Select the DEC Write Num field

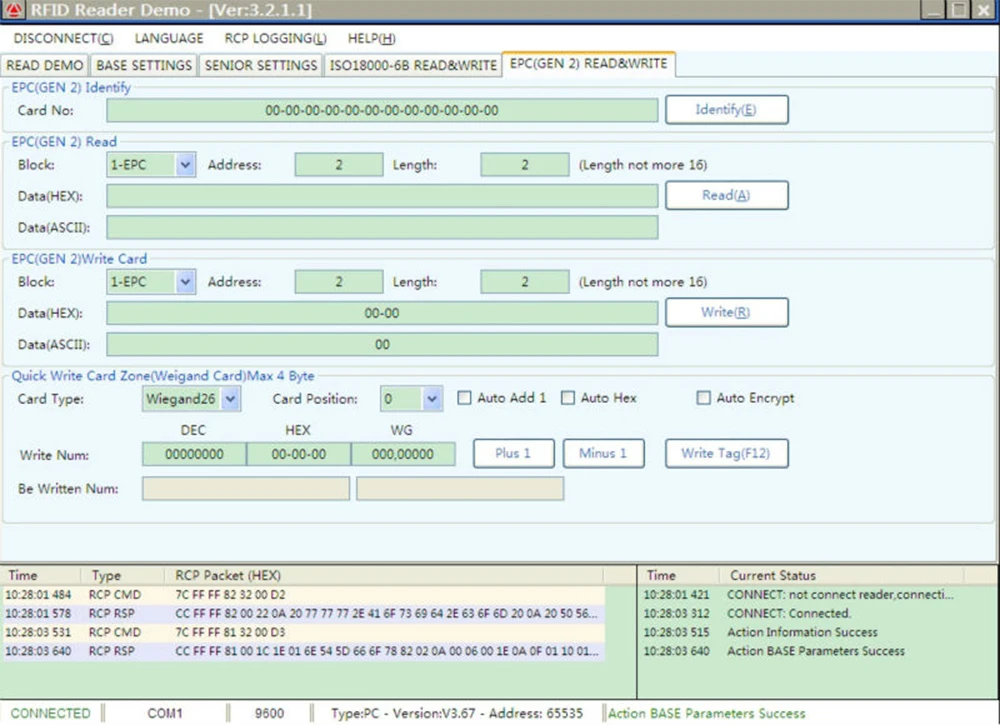point(194,454)
